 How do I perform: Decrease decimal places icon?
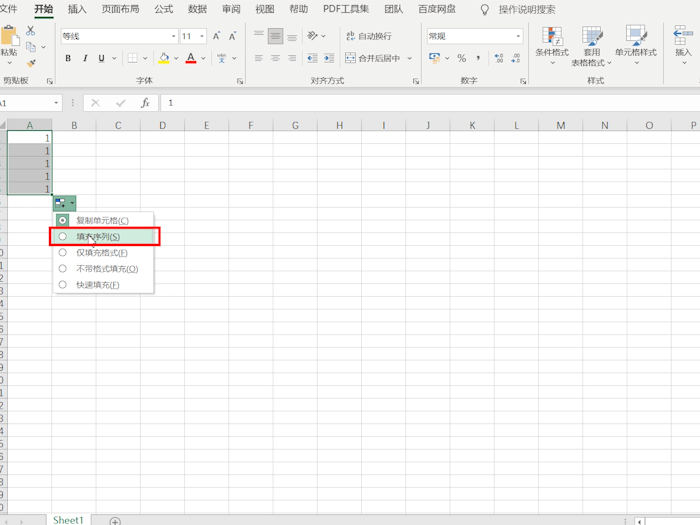516,58
